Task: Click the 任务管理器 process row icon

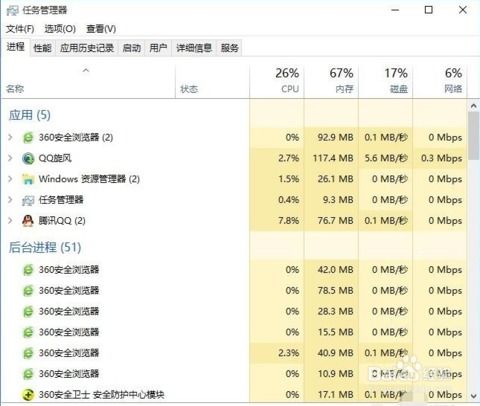Action: tap(28, 200)
